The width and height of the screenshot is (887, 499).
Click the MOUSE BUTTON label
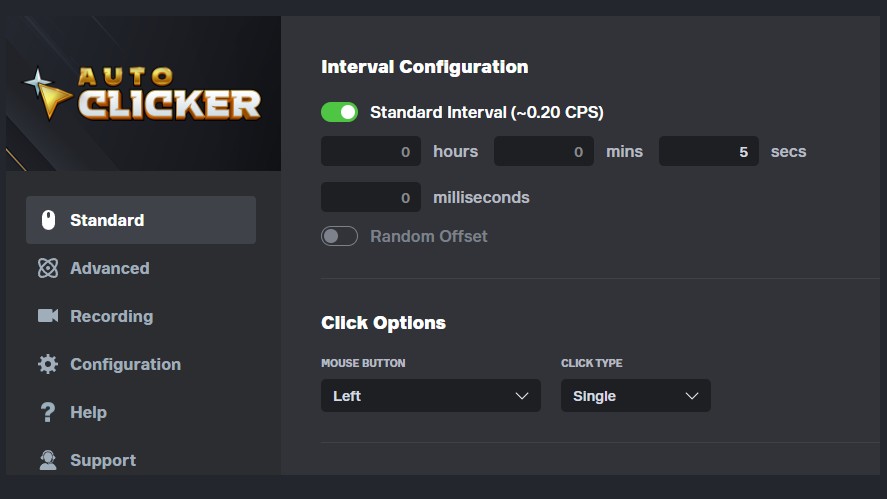[363, 363]
